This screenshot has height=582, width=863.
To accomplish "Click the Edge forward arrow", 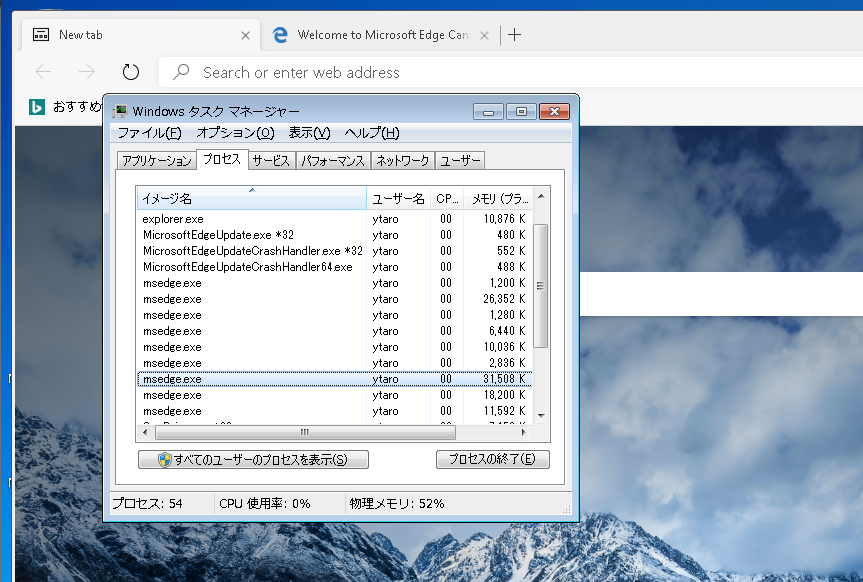I will pos(87,72).
